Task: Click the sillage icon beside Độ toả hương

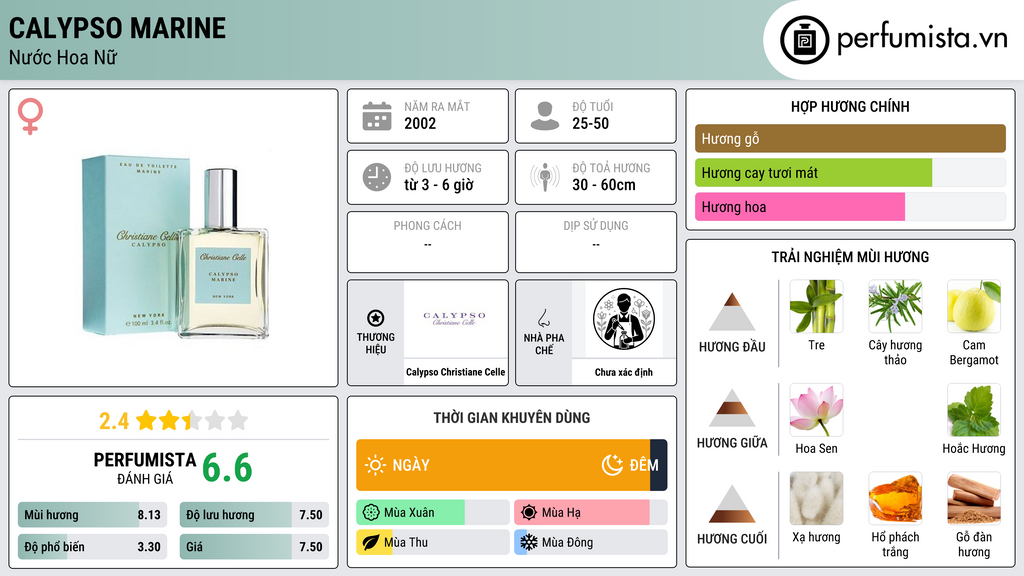Action: point(545,177)
